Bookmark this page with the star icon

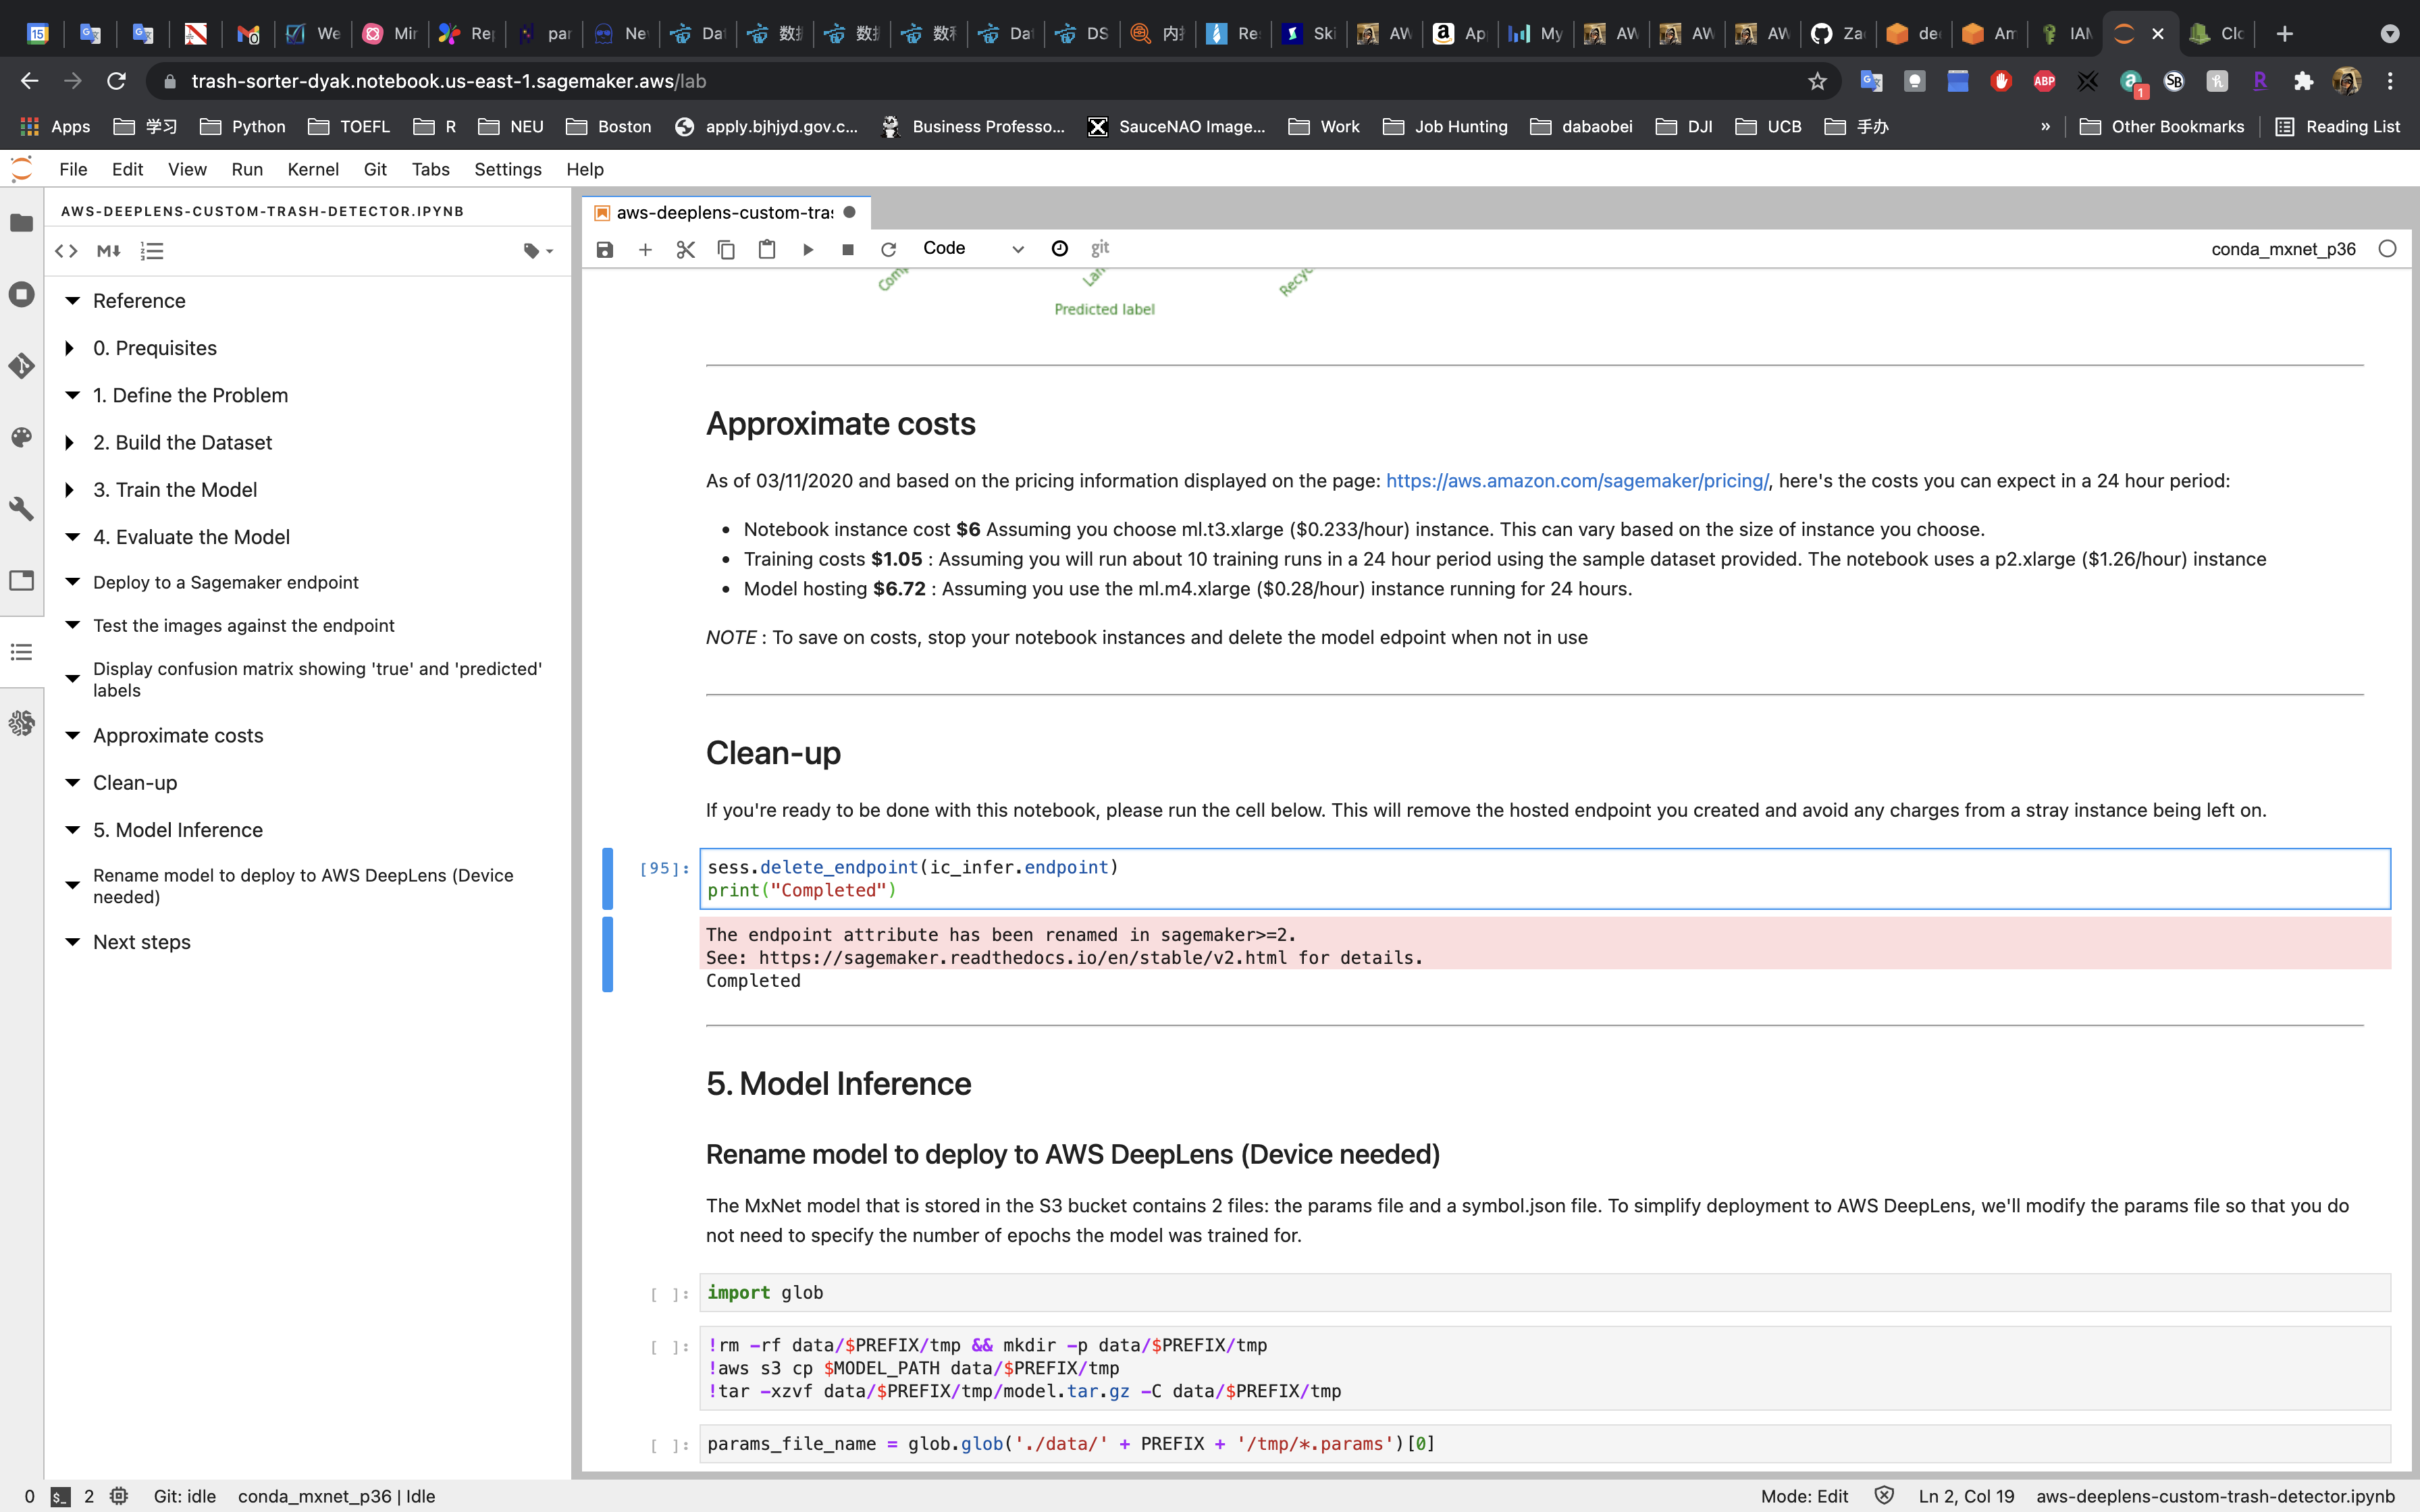click(1817, 81)
